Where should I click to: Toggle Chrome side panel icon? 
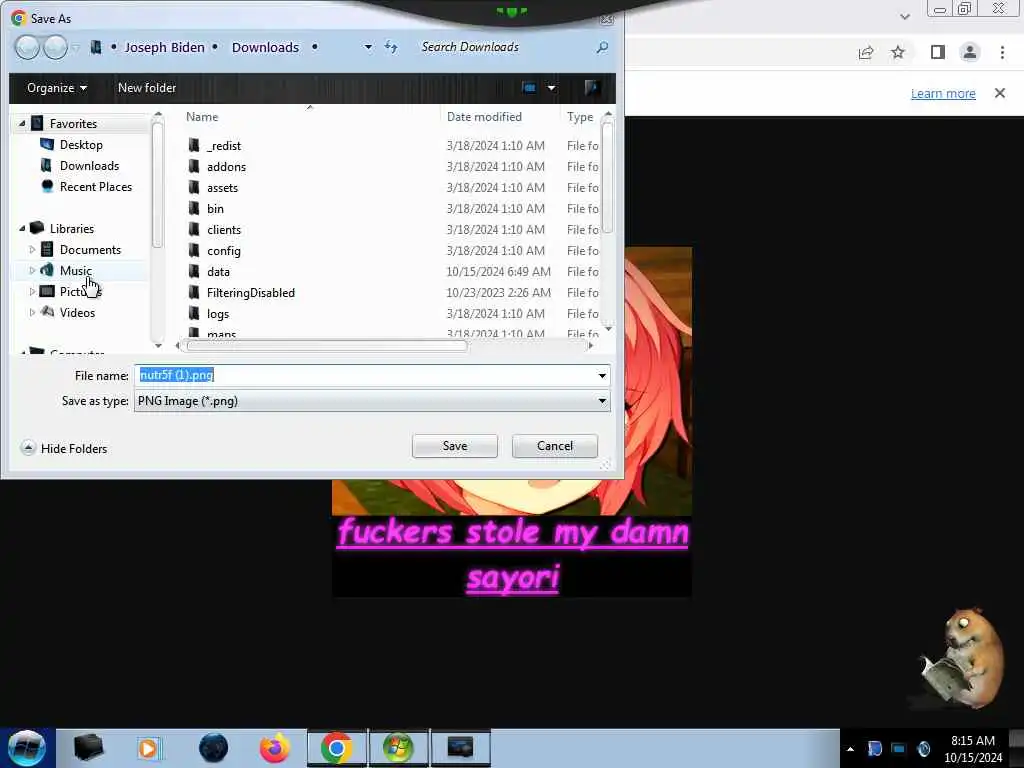pyautogui.click(x=938, y=52)
